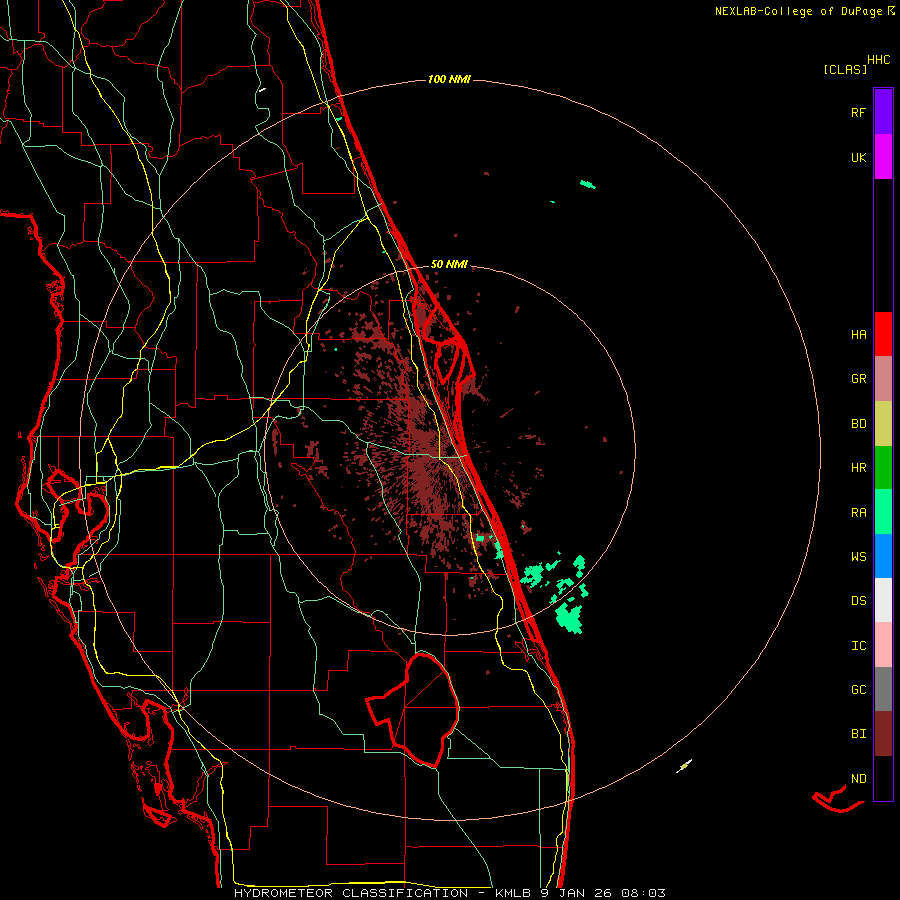Click the 'HYDROMETEOR CLASSIFICATION' caption text
The height and width of the screenshot is (900, 900).
tap(351, 893)
